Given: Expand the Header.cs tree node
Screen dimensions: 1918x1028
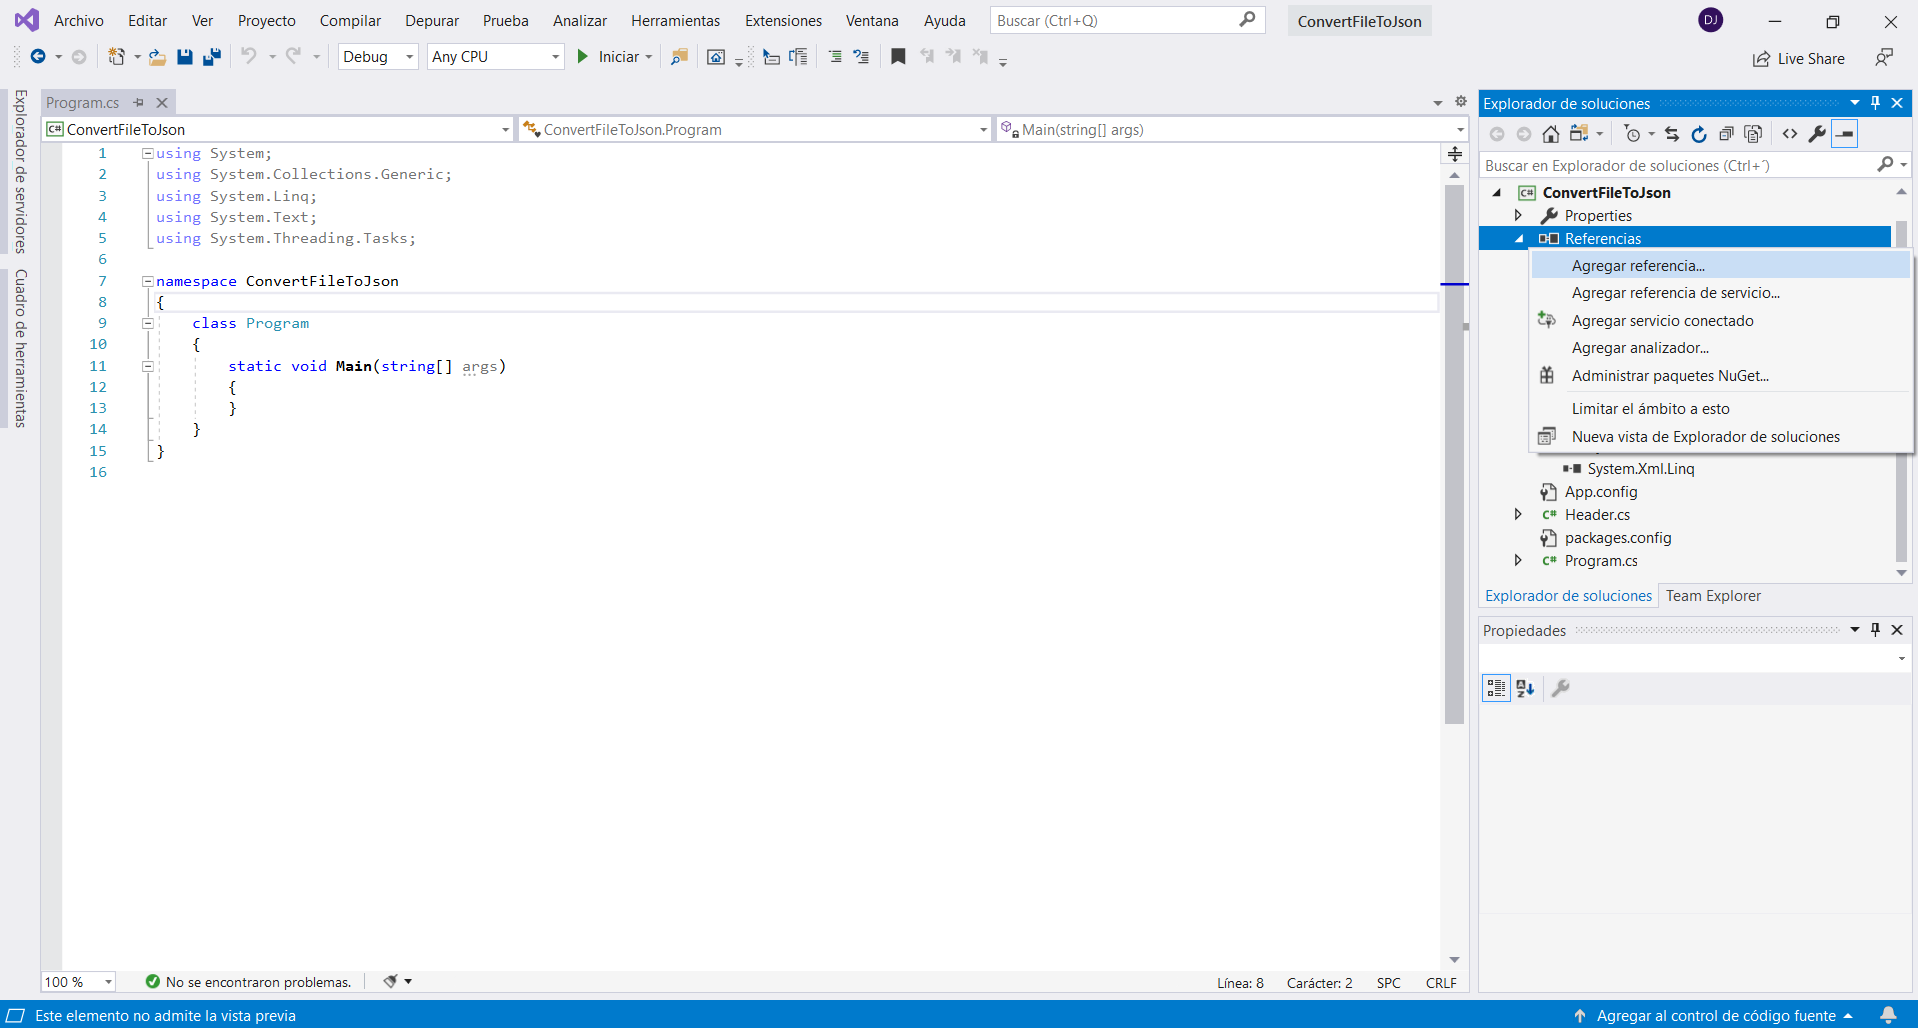Looking at the screenshot, I should tap(1518, 514).
